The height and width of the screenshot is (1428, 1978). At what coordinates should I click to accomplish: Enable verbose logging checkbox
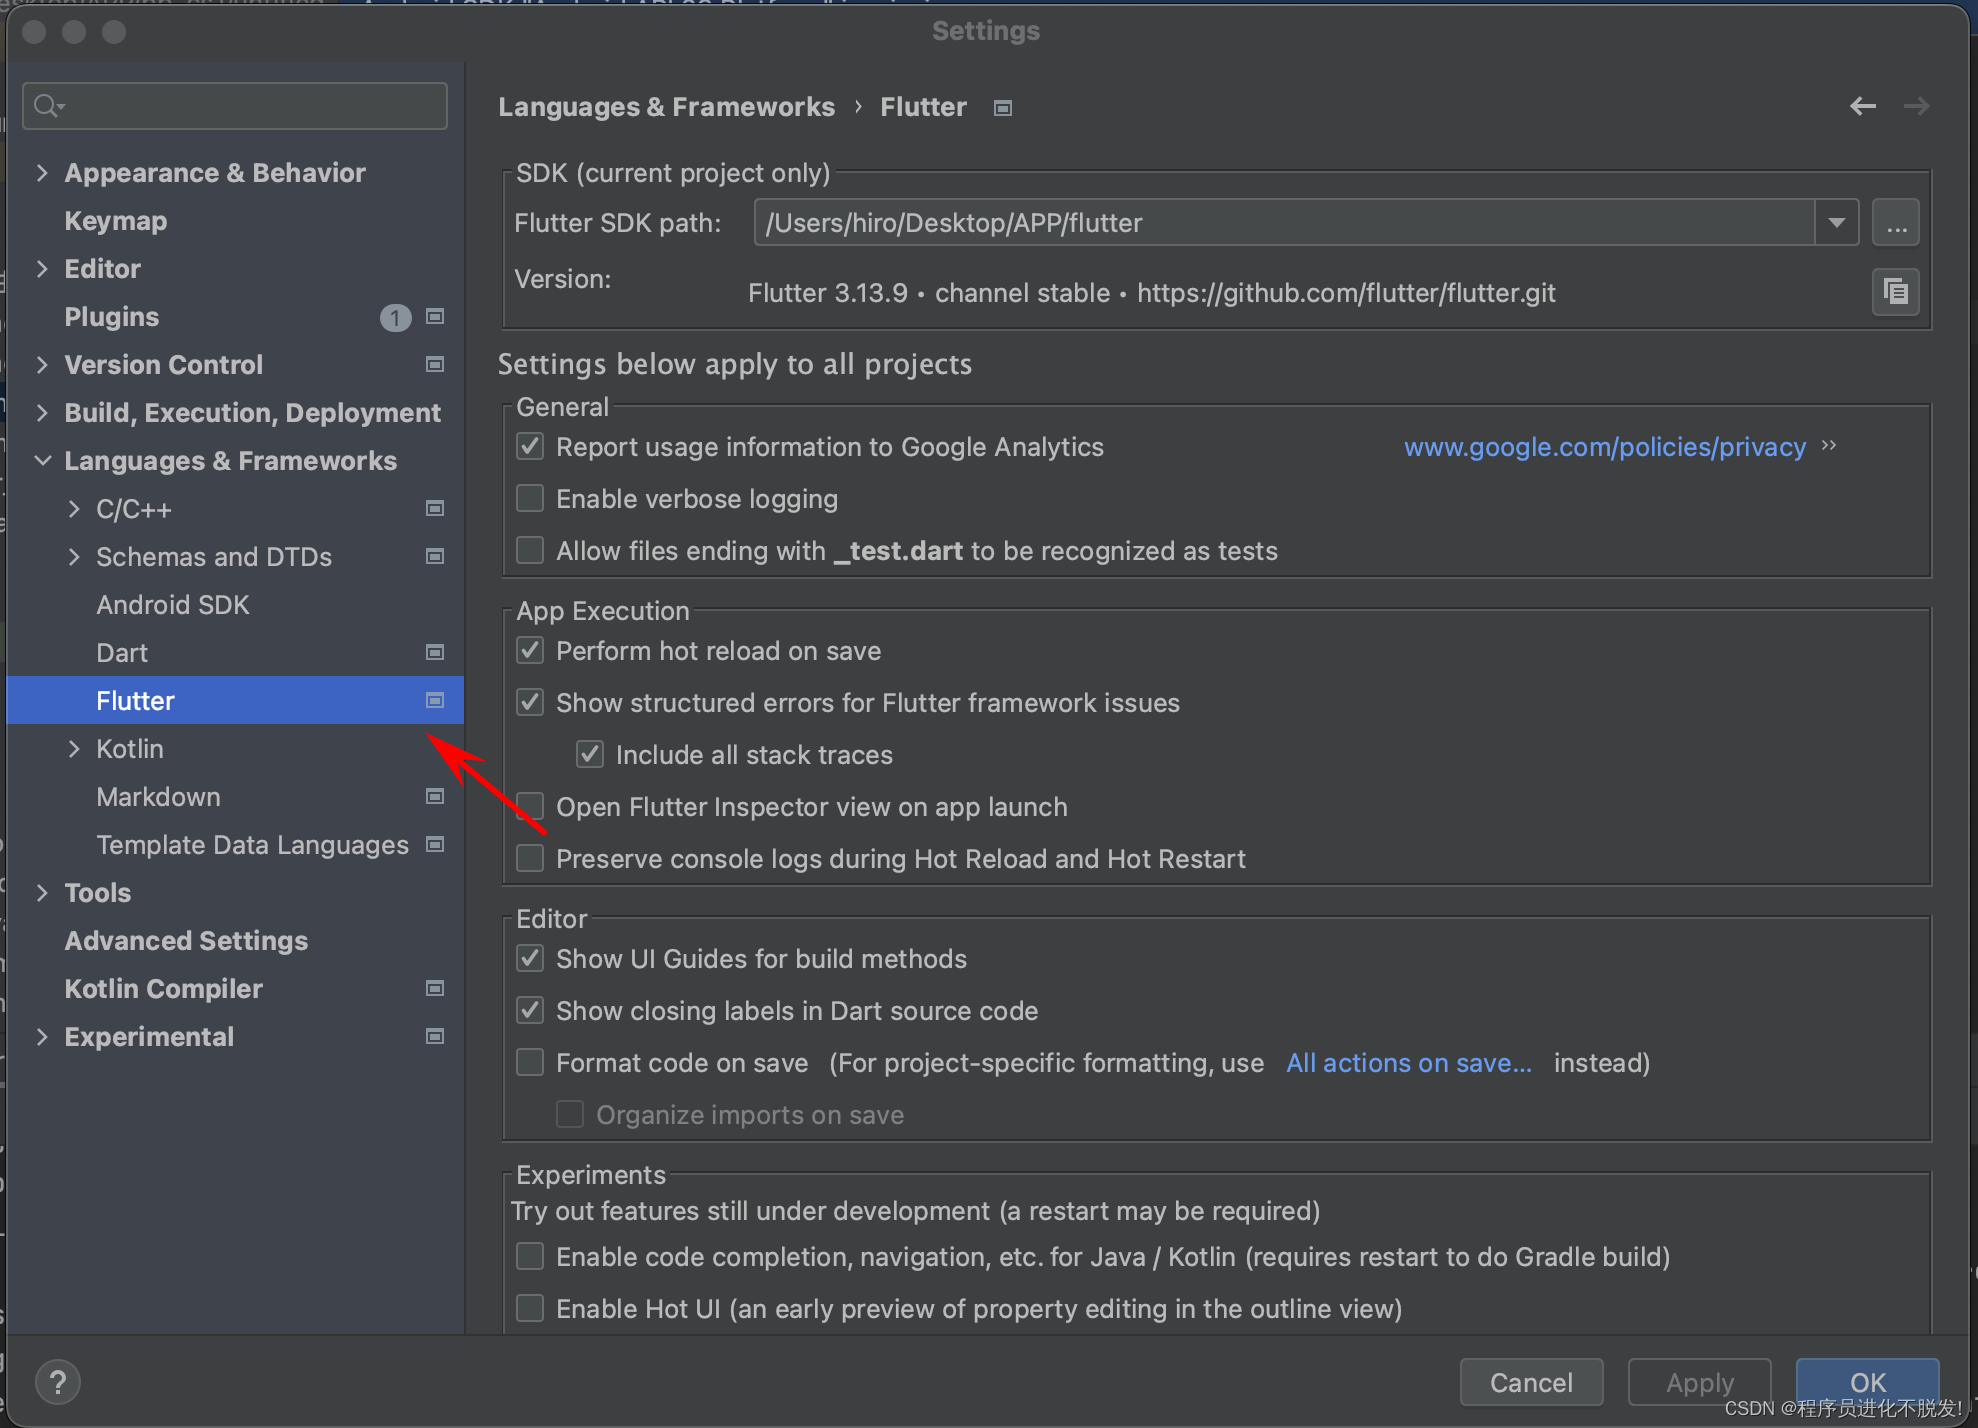tap(530, 498)
